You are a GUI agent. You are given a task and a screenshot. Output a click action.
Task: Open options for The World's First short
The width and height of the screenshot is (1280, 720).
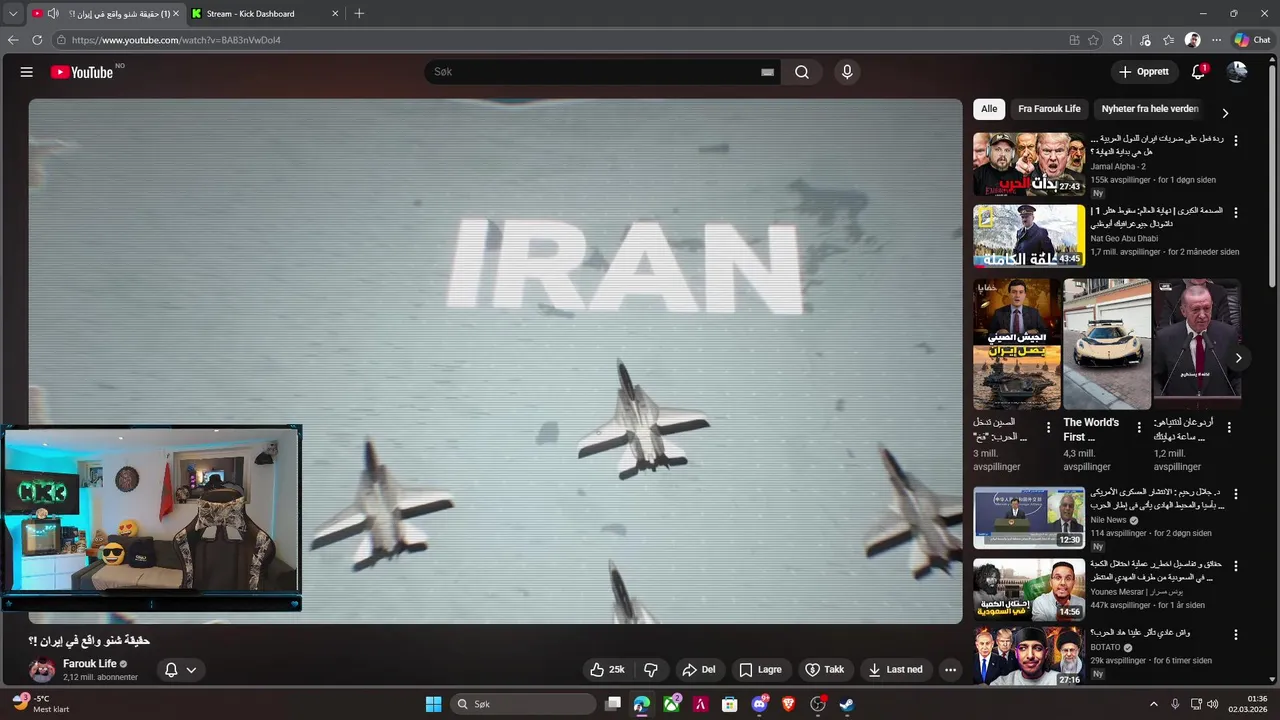tap(1138, 427)
